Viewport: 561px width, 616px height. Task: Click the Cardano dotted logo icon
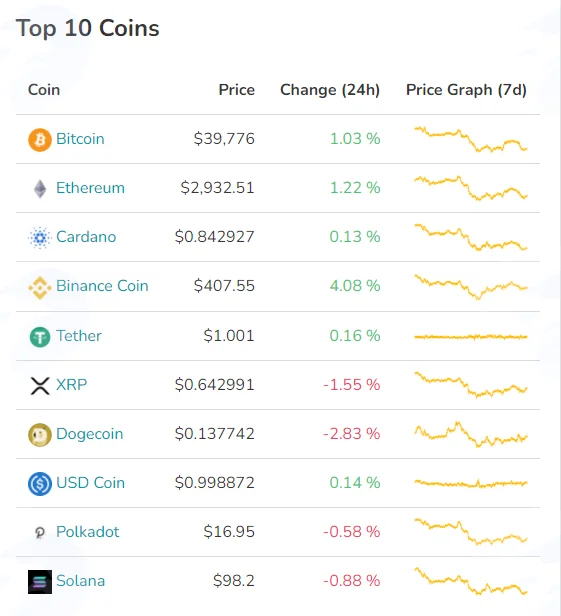pos(40,237)
